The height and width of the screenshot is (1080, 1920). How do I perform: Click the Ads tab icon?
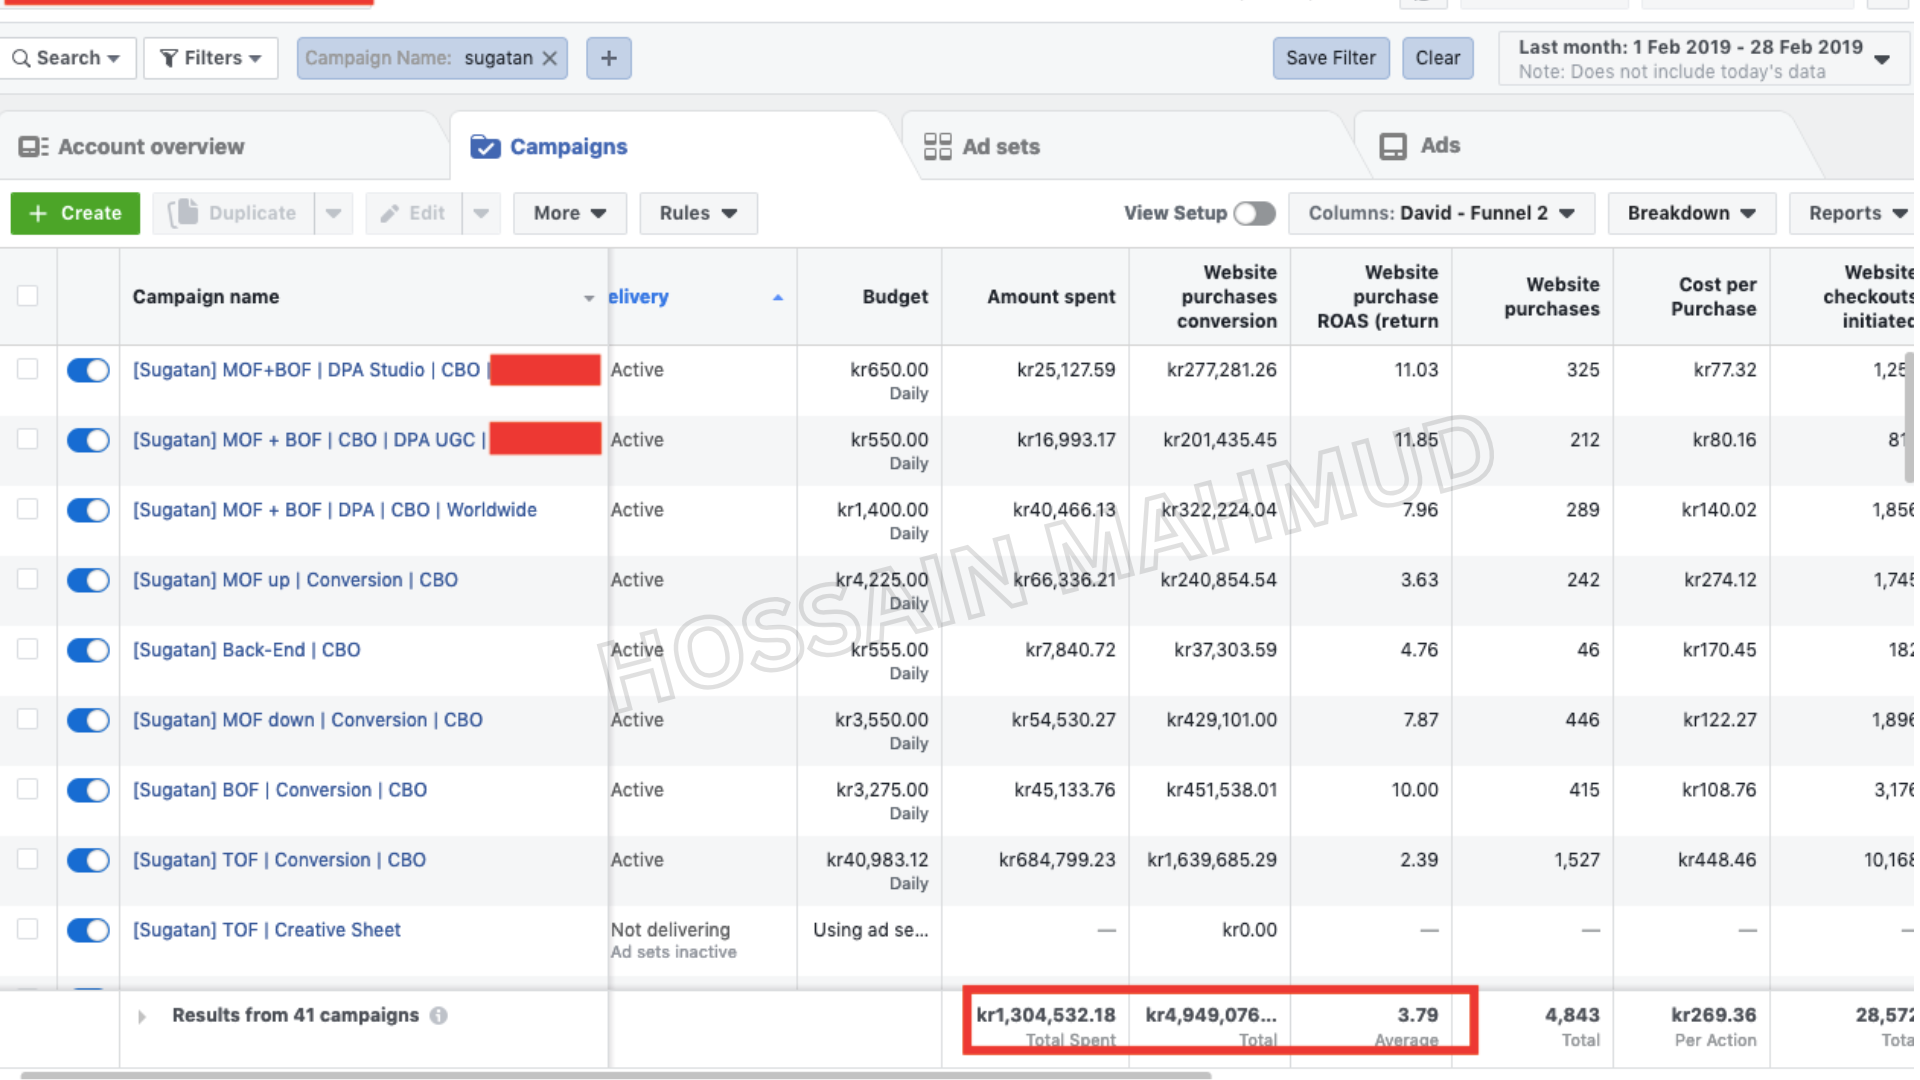1393,147
